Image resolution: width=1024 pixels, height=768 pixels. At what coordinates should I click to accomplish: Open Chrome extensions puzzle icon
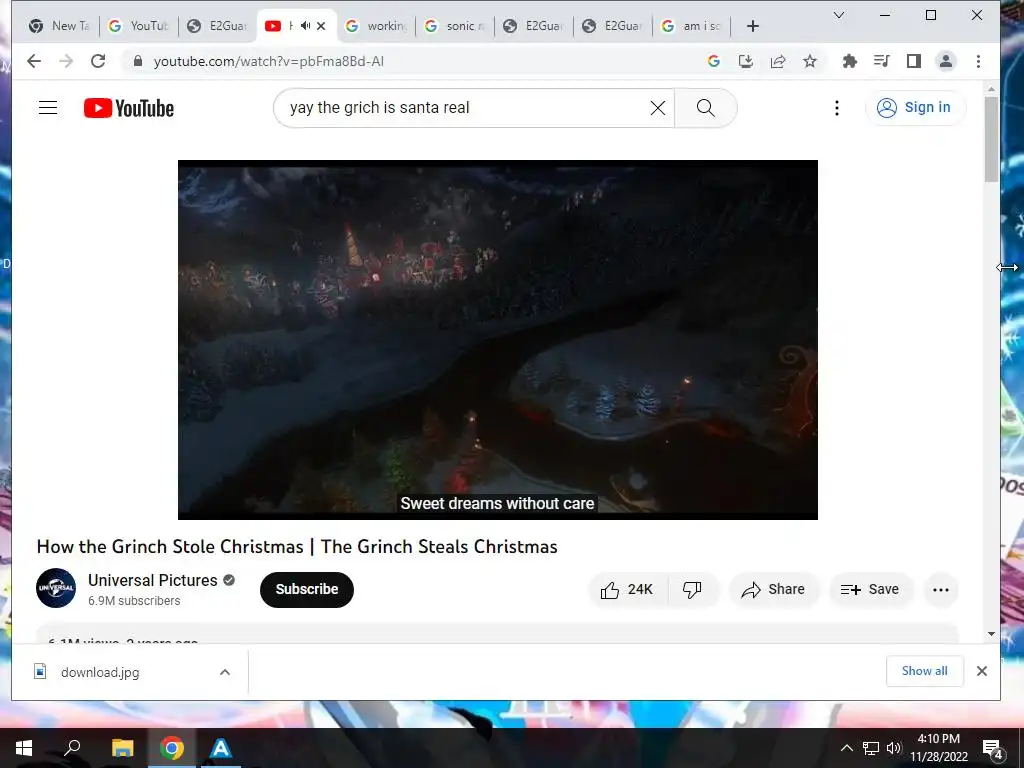850,61
